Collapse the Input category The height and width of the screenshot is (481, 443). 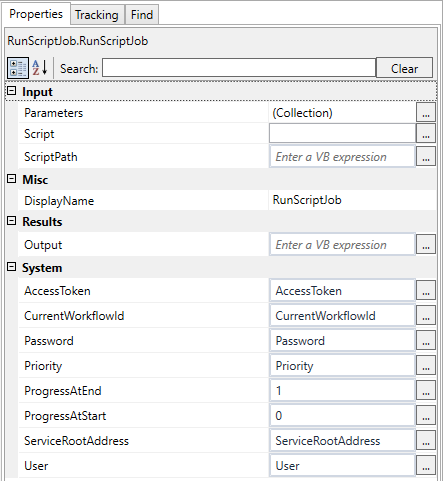pyautogui.click(x=12, y=91)
